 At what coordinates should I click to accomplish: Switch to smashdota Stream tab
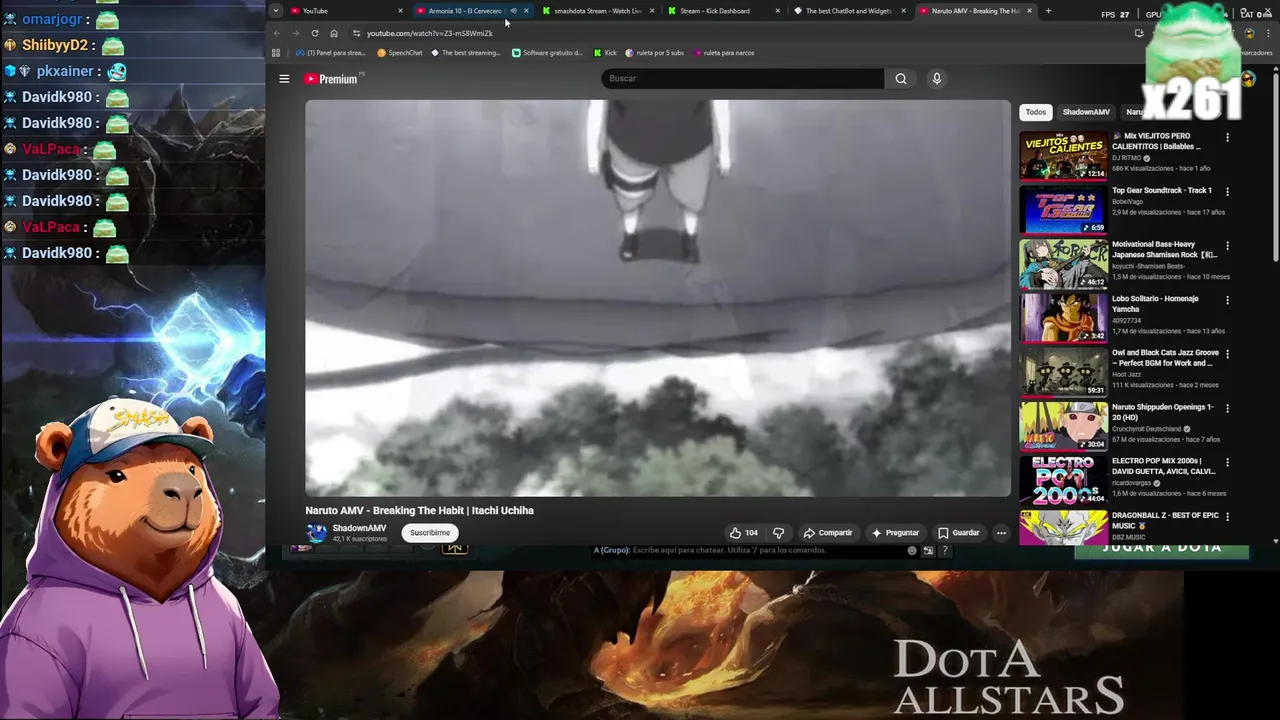(x=598, y=11)
